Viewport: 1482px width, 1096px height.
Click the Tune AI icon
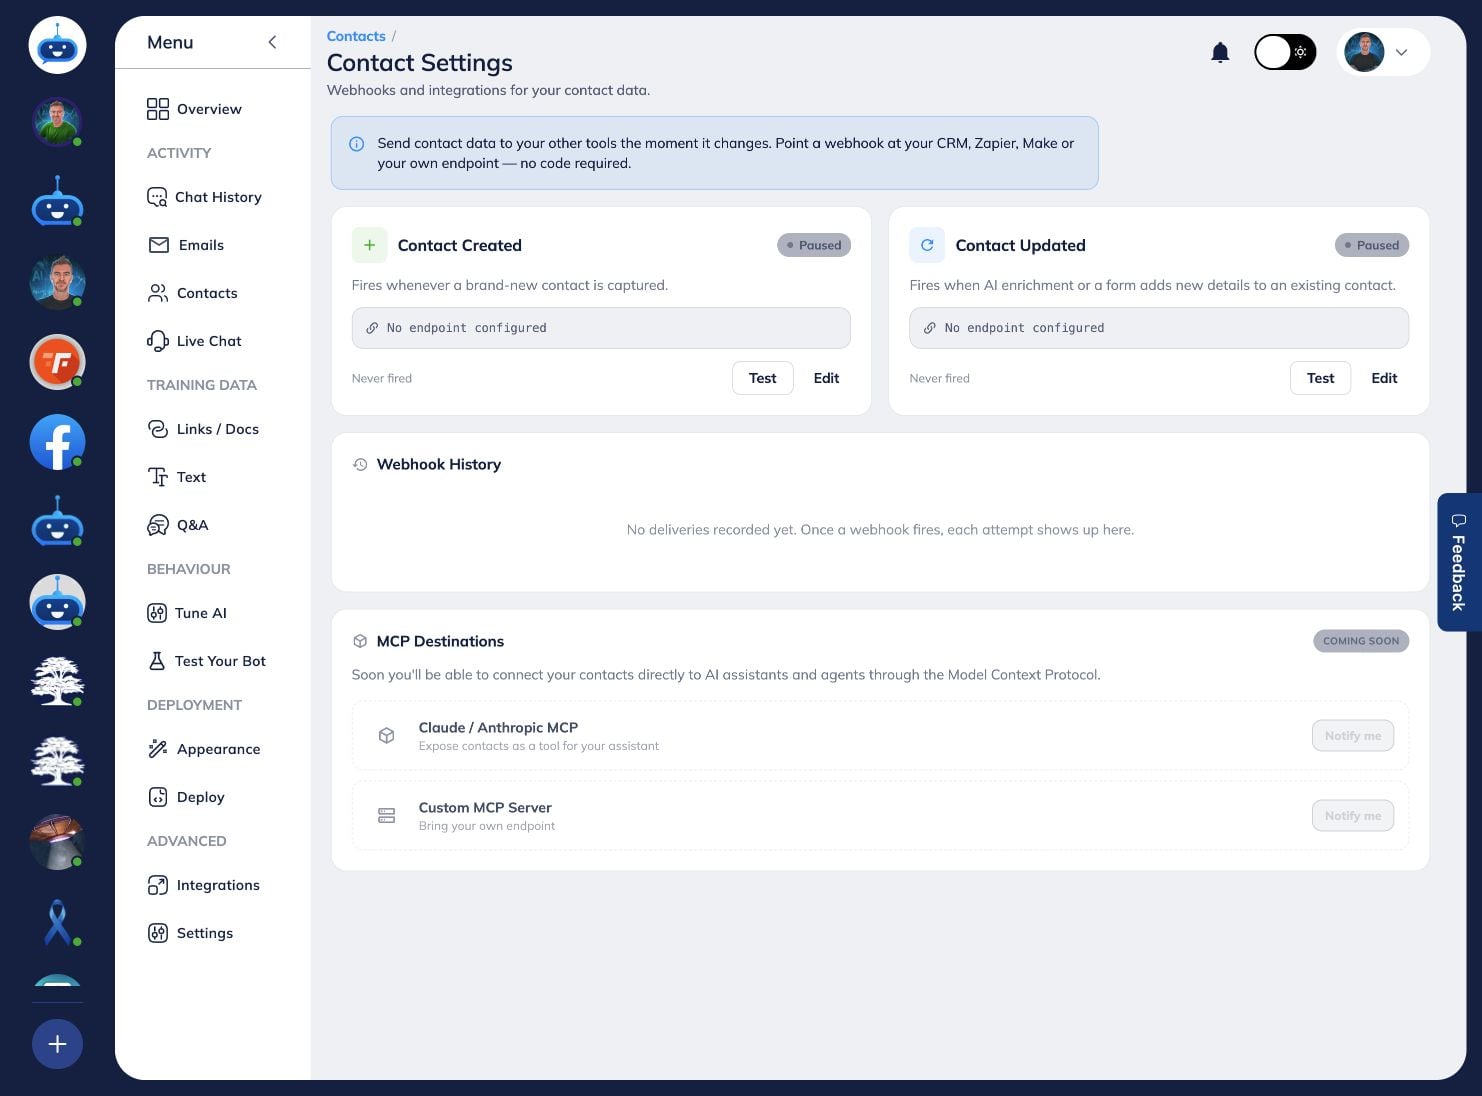[x=157, y=613]
